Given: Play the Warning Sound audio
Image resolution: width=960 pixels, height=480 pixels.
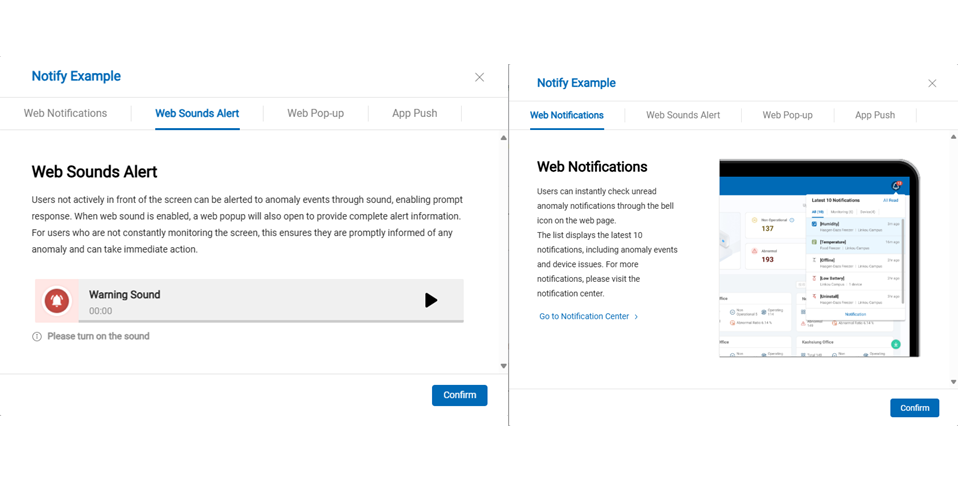Looking at the screenshot, I should tap(431, 300).
